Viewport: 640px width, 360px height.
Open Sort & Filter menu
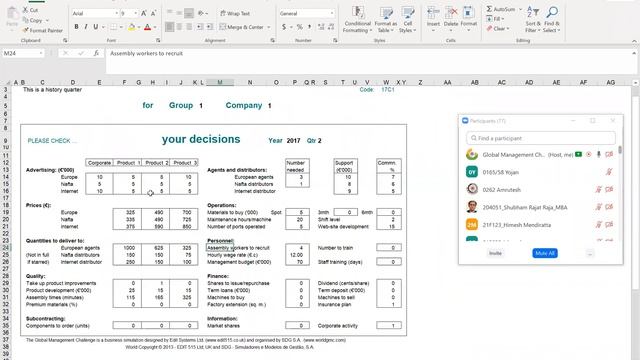(533, 20)
